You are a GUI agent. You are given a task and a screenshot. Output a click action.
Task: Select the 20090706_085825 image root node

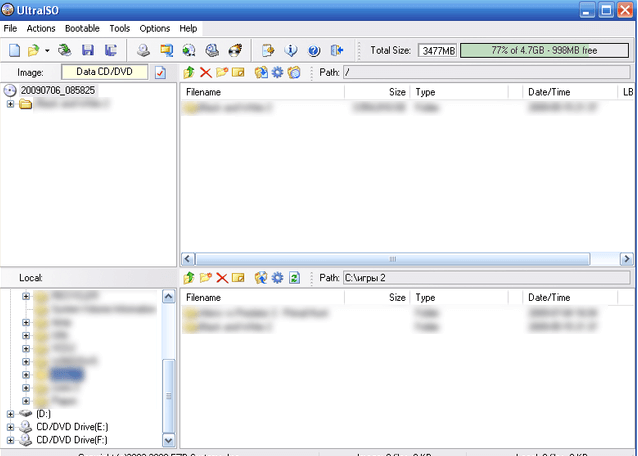coord(57,90)
